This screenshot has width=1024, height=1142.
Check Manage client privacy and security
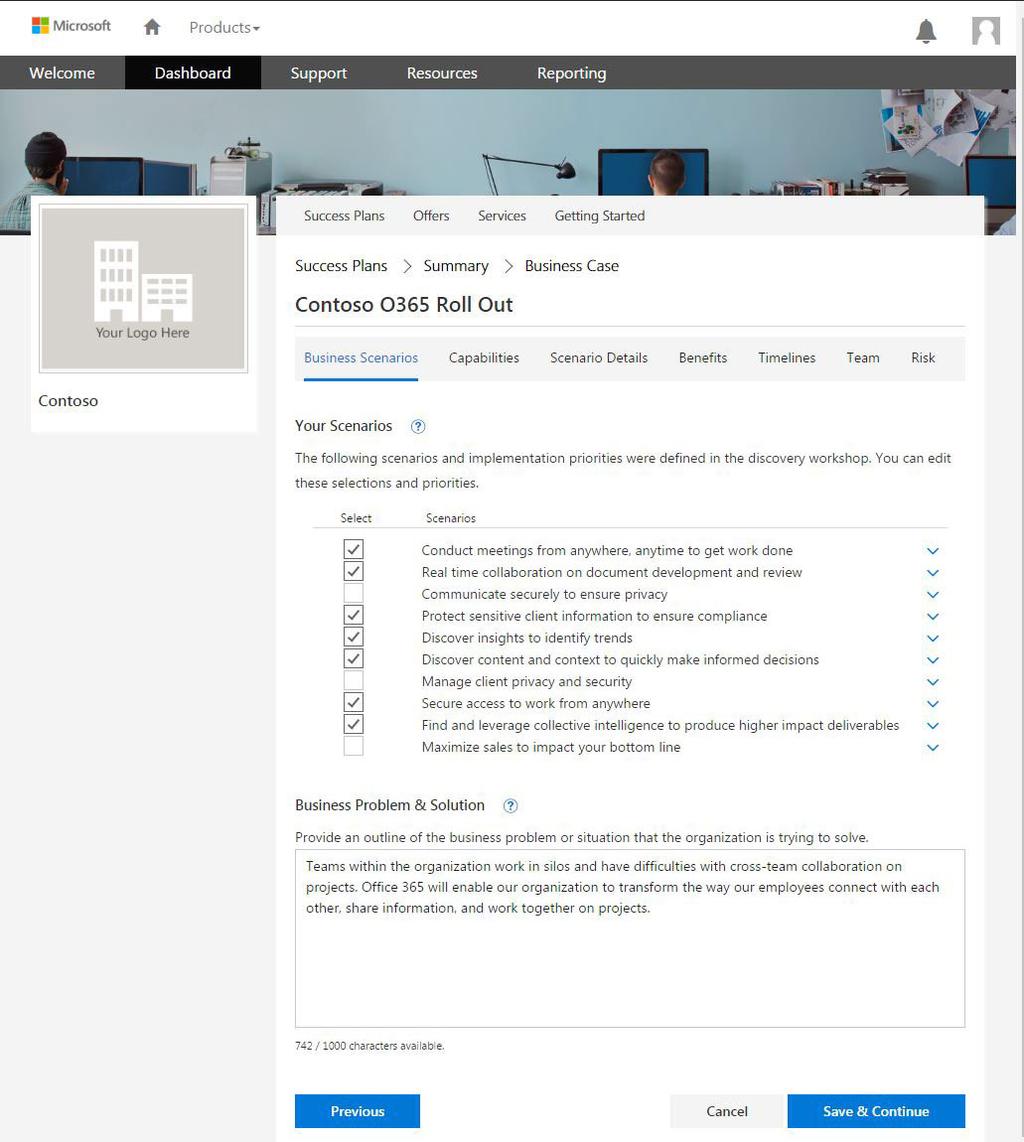353,680
